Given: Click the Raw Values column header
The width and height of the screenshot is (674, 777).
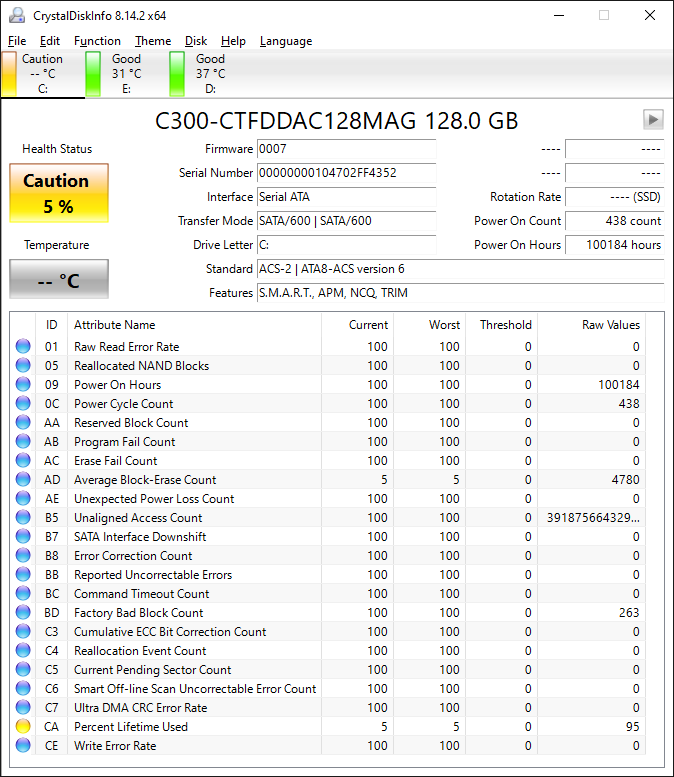Looking at the screenshot, I should coord(592,325).
